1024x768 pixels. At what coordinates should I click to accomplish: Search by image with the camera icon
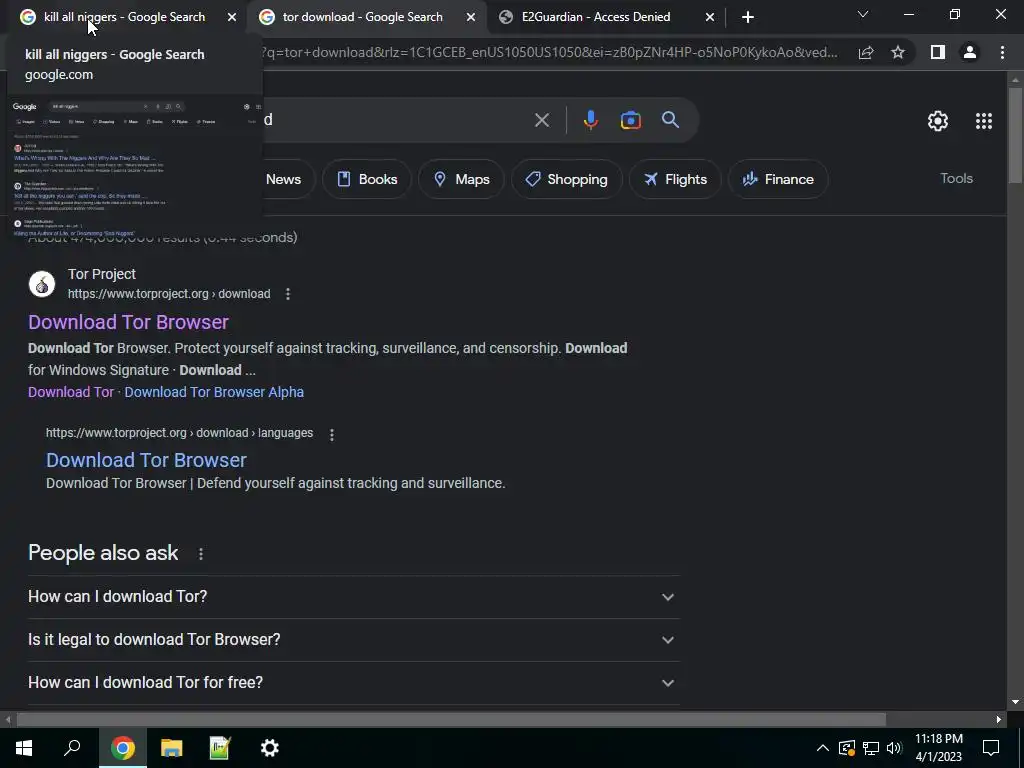click(x=630, y=120)
